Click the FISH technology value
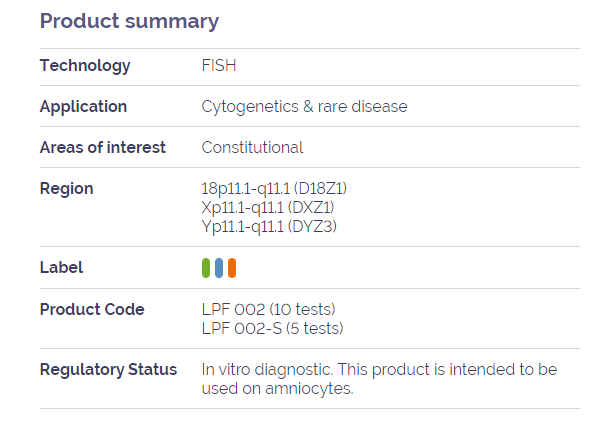The width and height of the screenshot is (604, 434). (x=219, y=65)
